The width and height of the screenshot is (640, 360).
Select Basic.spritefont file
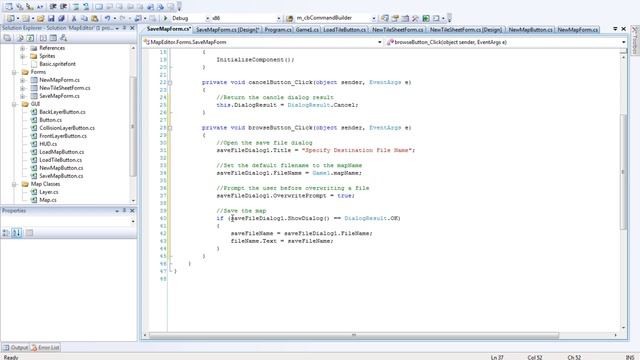coord(57,64)
